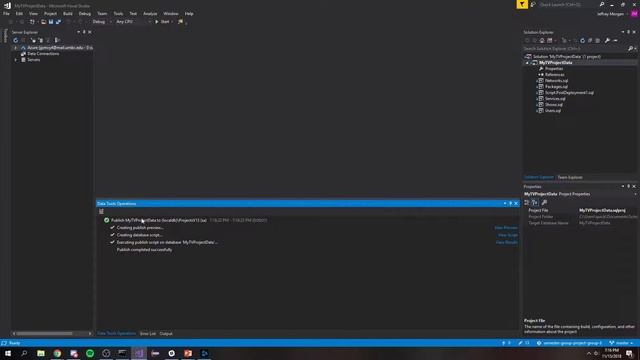Click Save All icon in main toolbar

pyautogui.click(x=58, y=22)
